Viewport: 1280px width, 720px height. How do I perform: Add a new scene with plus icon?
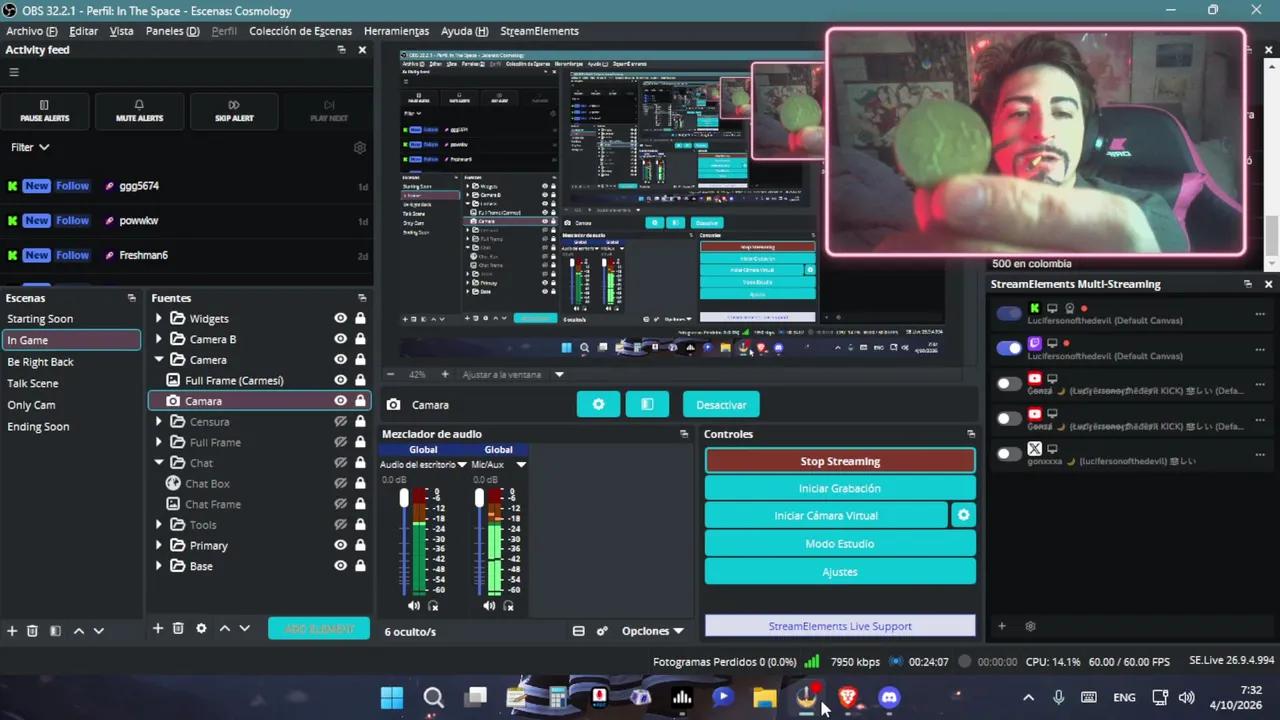[x=12, y=631]
